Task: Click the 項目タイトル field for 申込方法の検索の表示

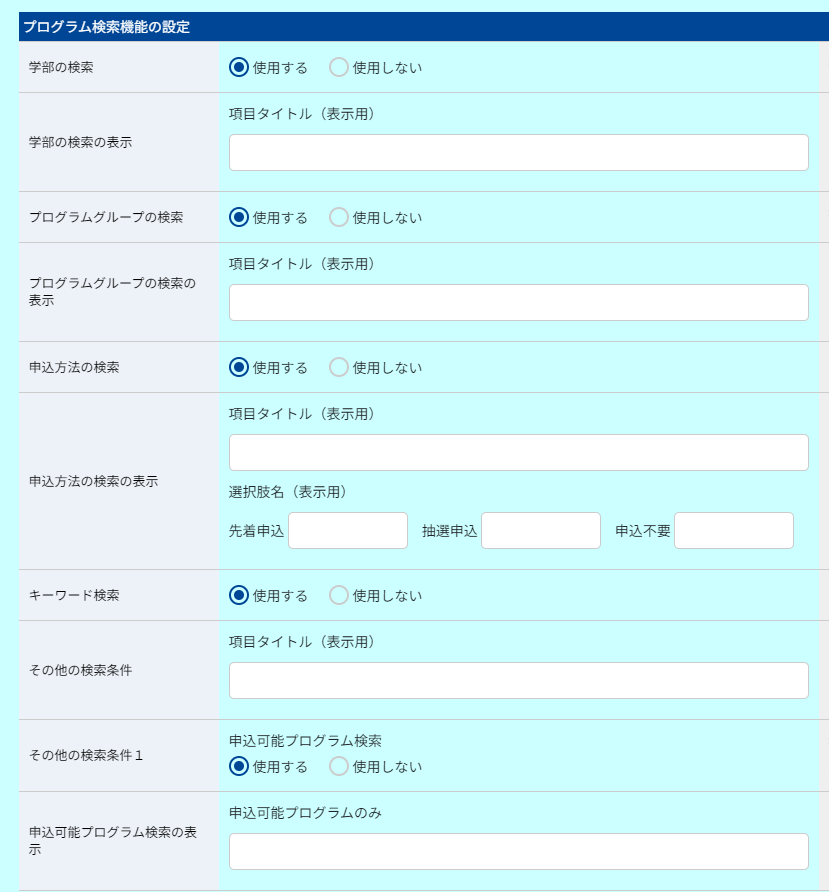Action: 518,453
